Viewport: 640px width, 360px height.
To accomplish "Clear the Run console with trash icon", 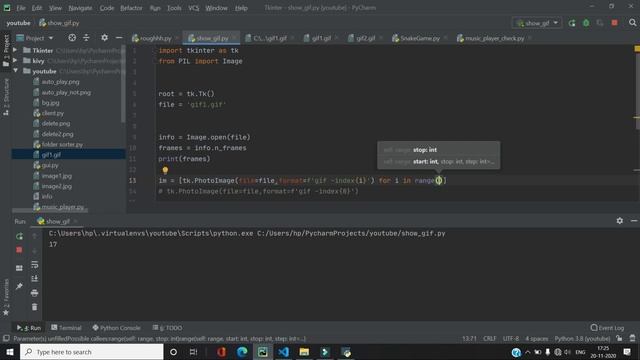I will pos(35,307).
